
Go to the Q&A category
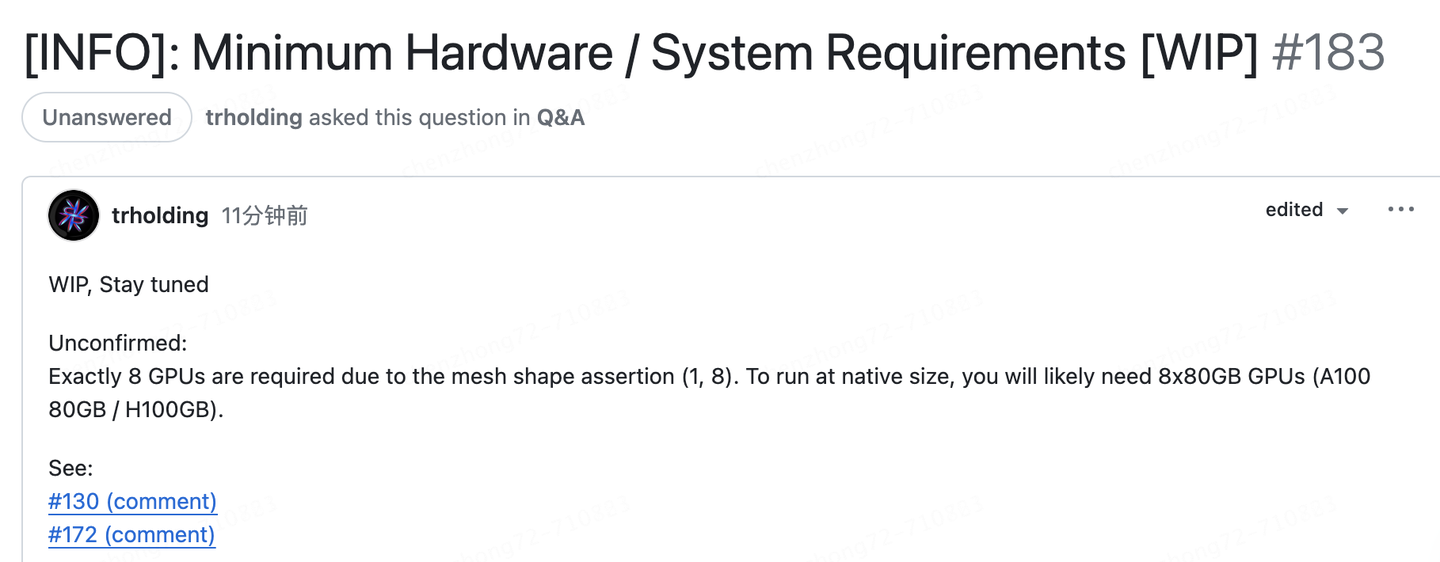tap(560, 118)
